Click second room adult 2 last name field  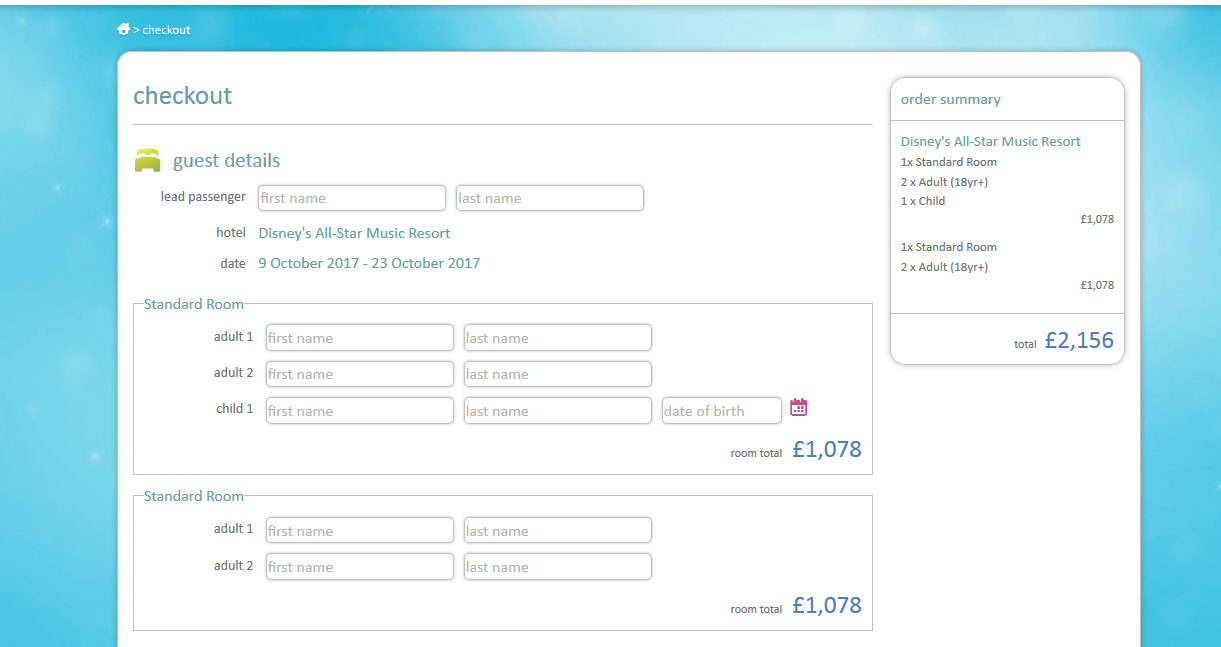[x=558, y=567]
